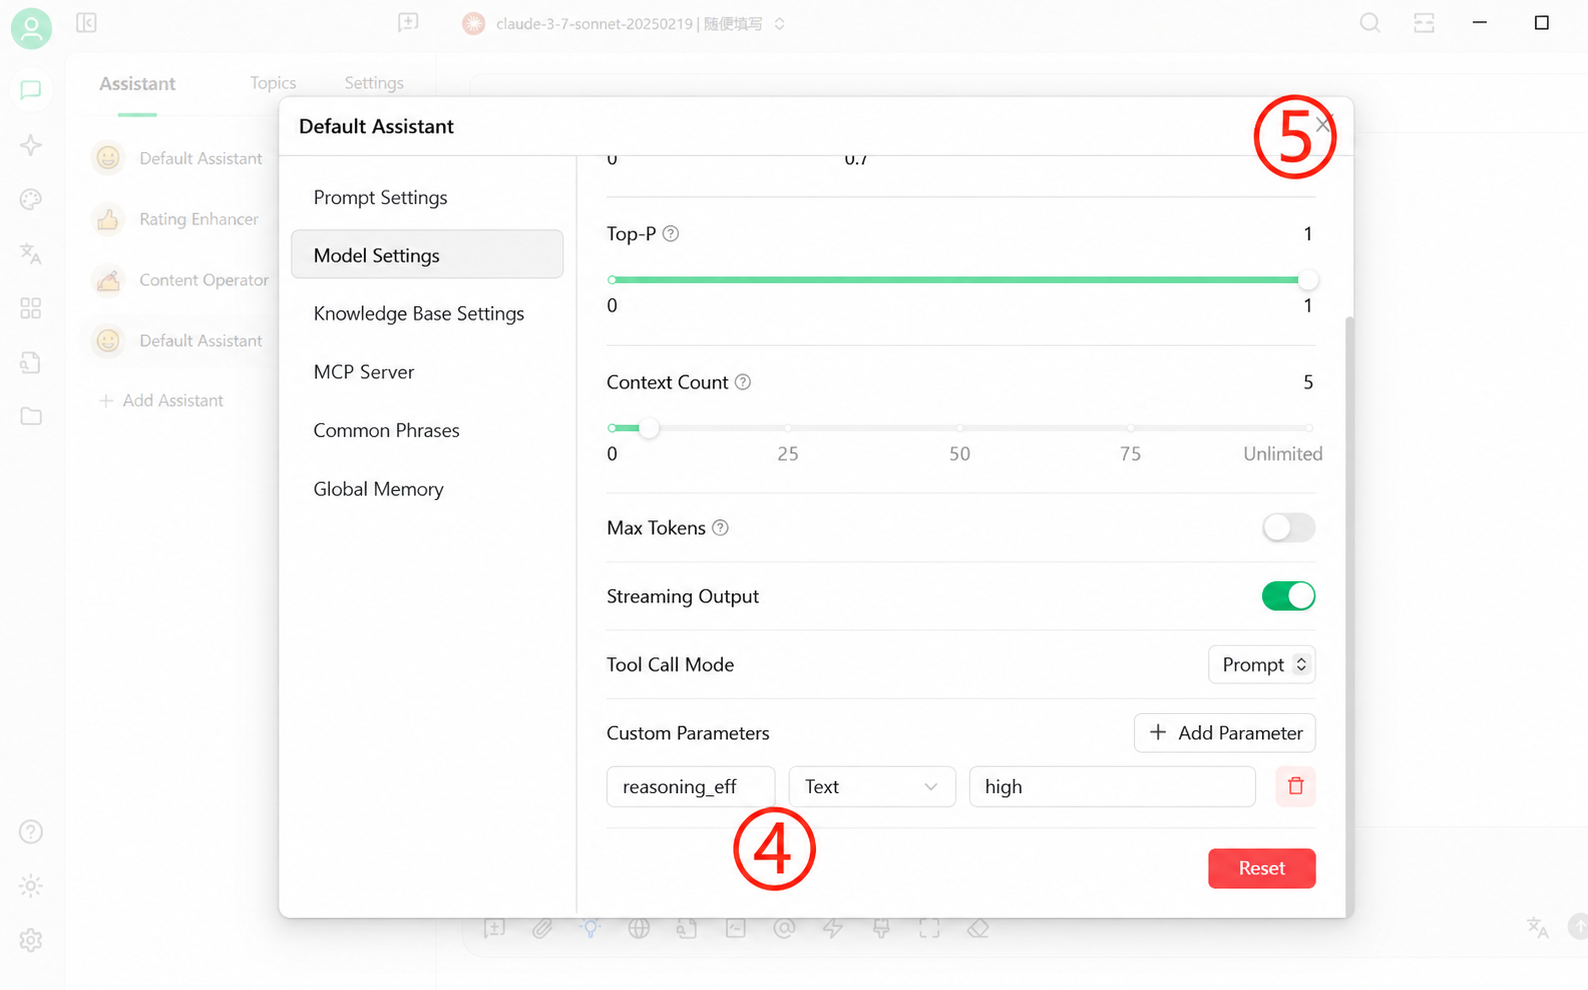This screenshot has height=990, width=1588.
Task: Delete the reasoning_eff parameter with trash icon
Action: tap(1295, 787)
